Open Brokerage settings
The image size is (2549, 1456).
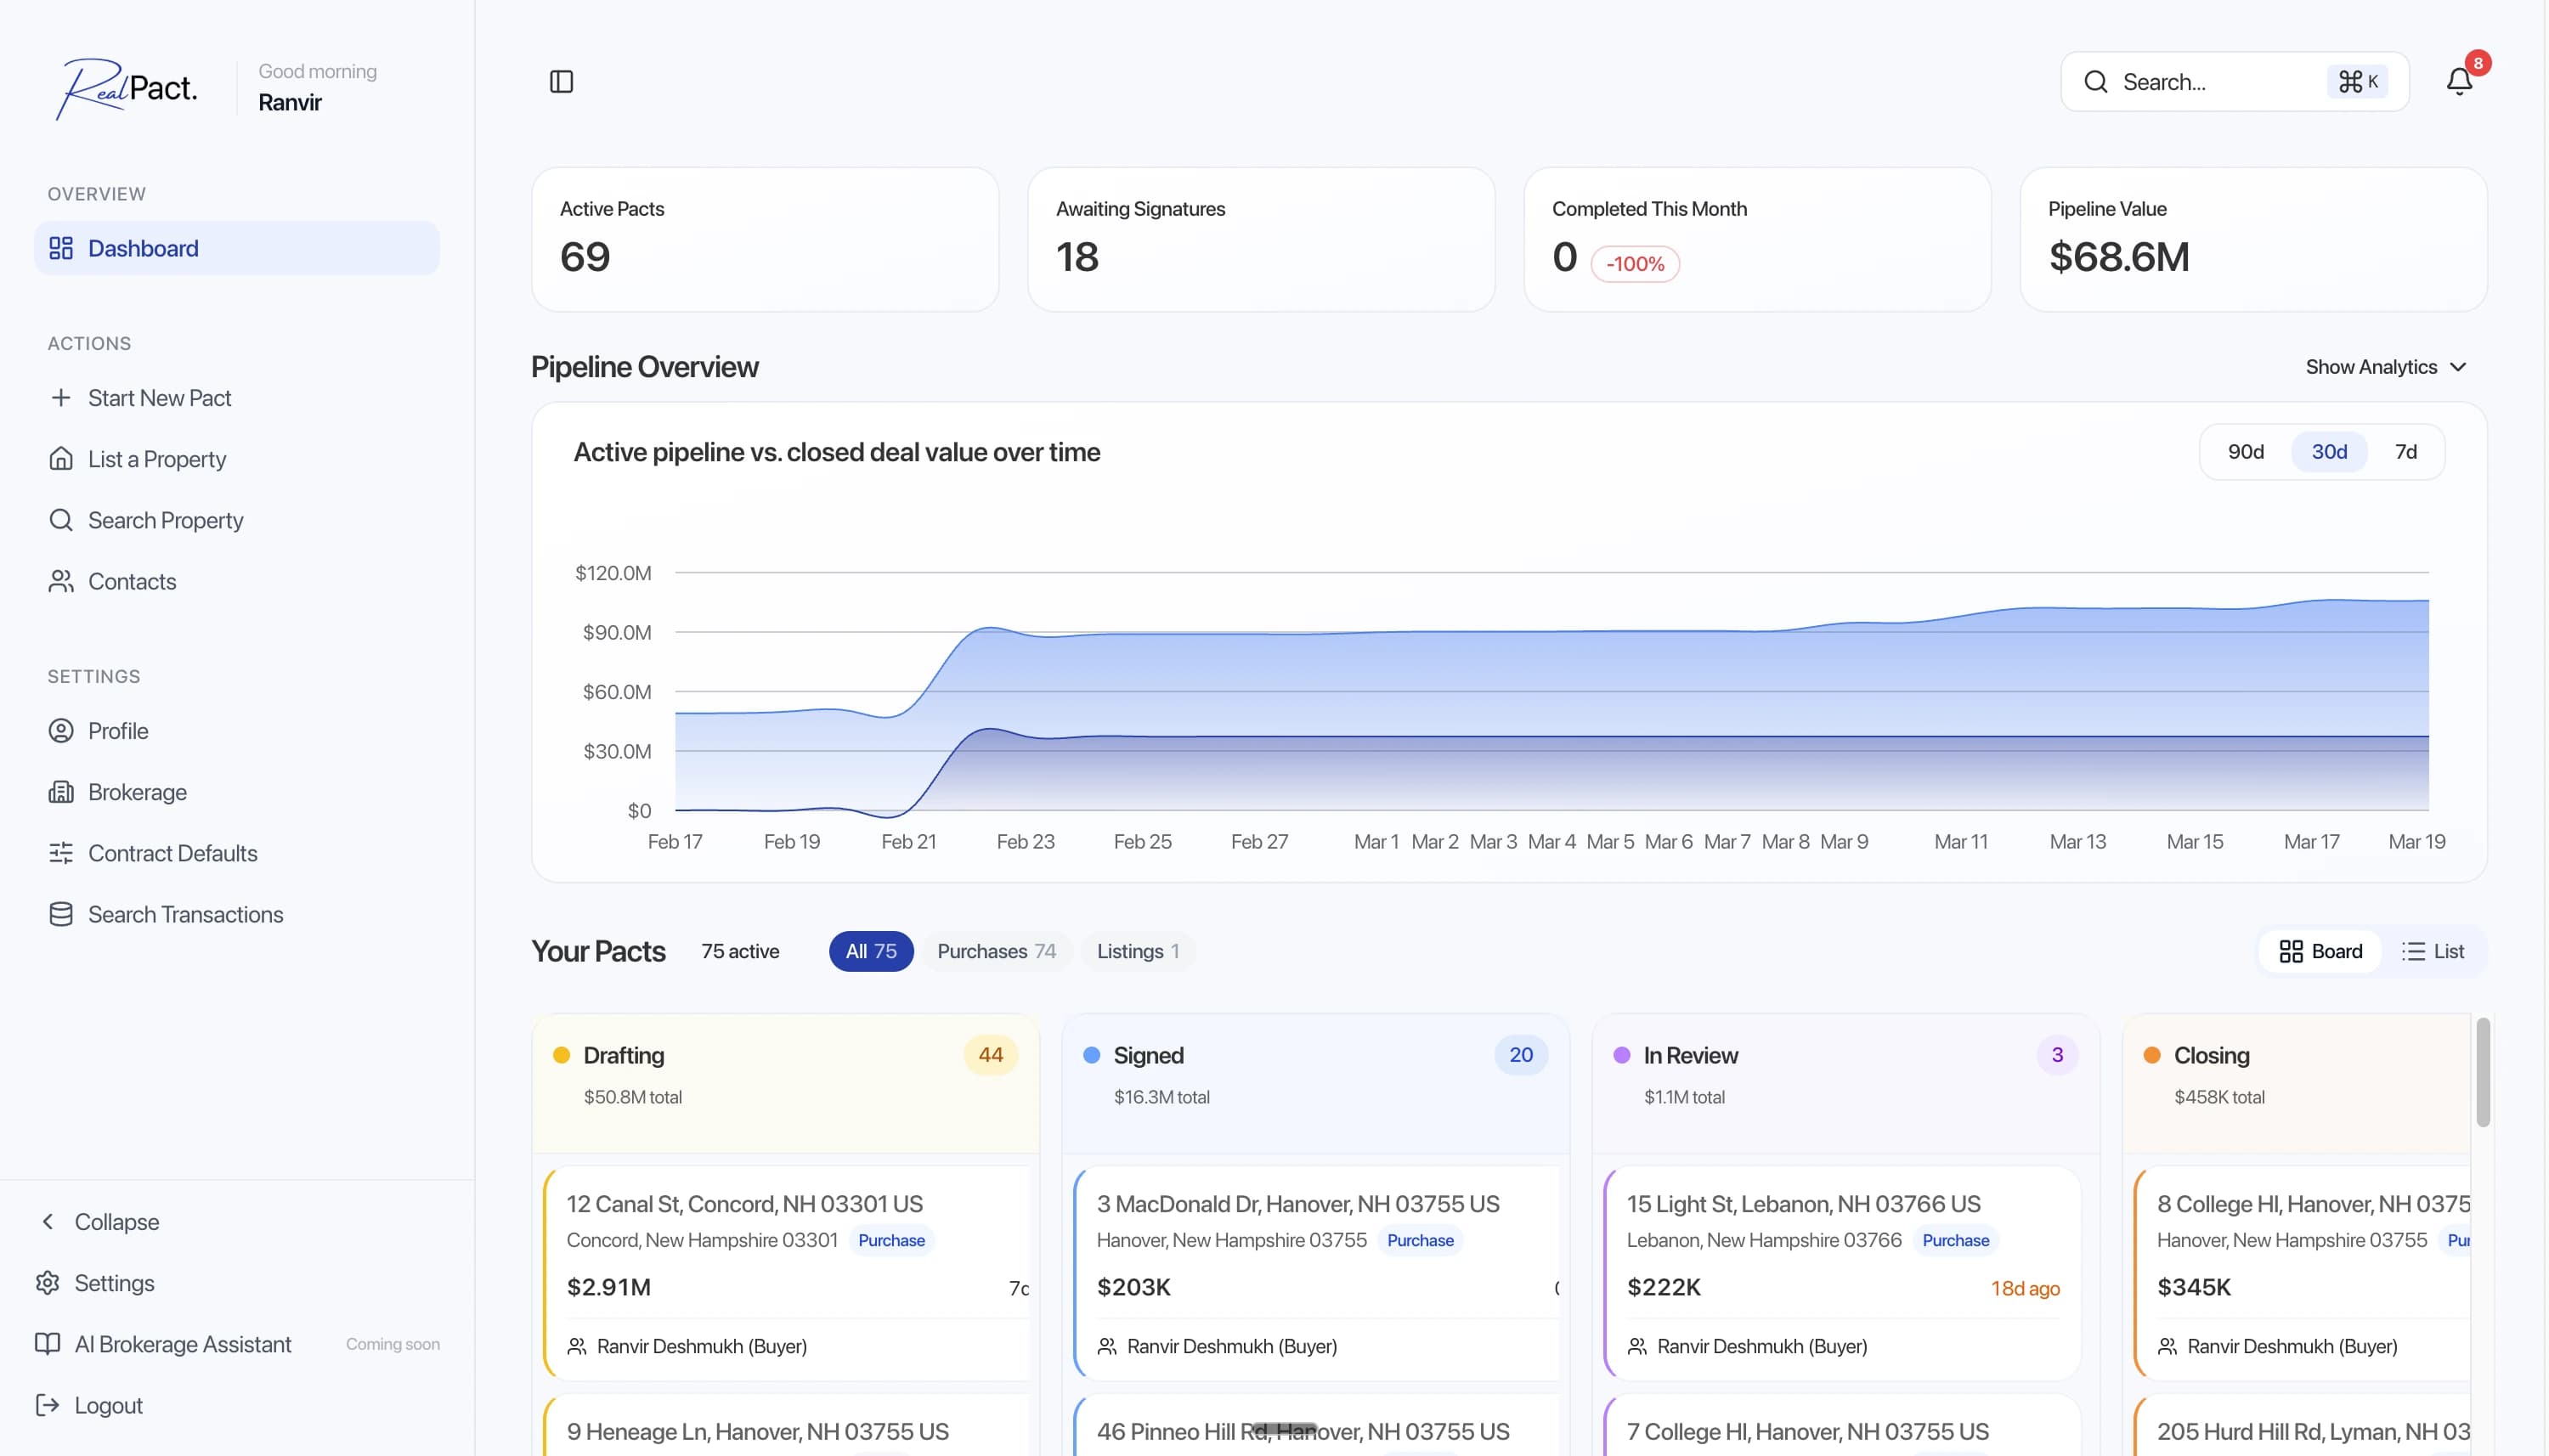[237, 792]
